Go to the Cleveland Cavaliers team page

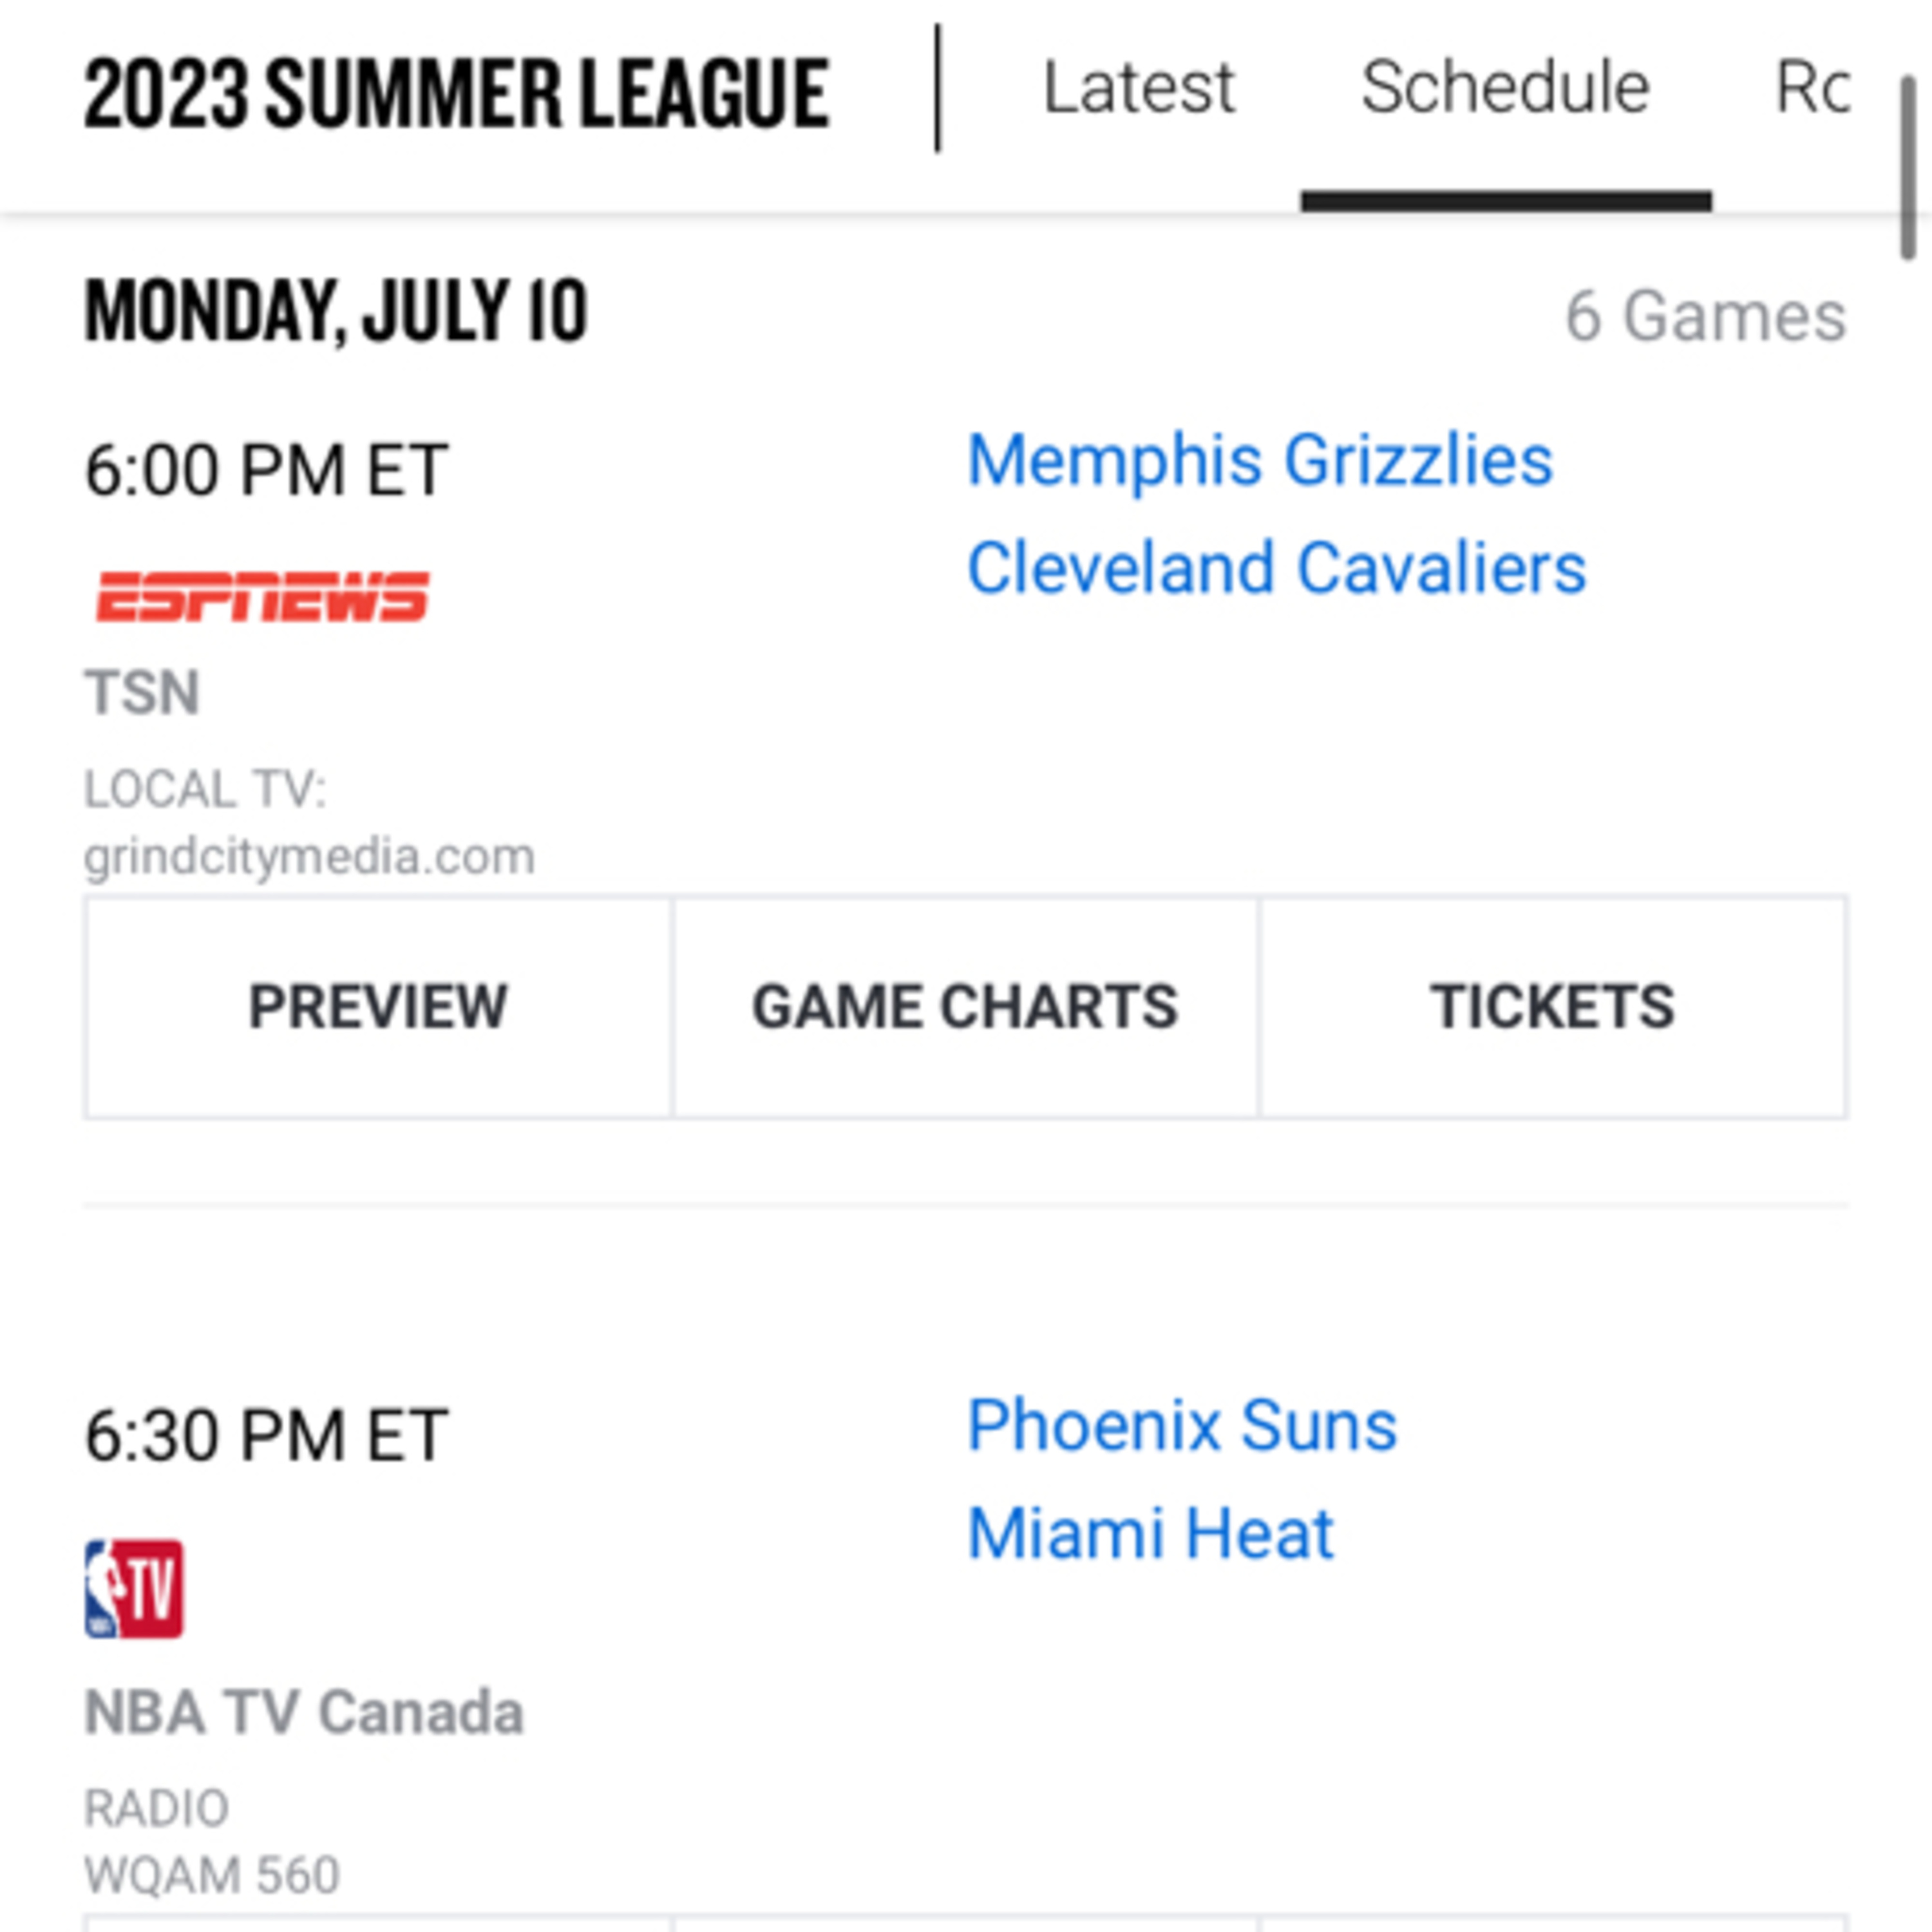tap(1276, 568)
